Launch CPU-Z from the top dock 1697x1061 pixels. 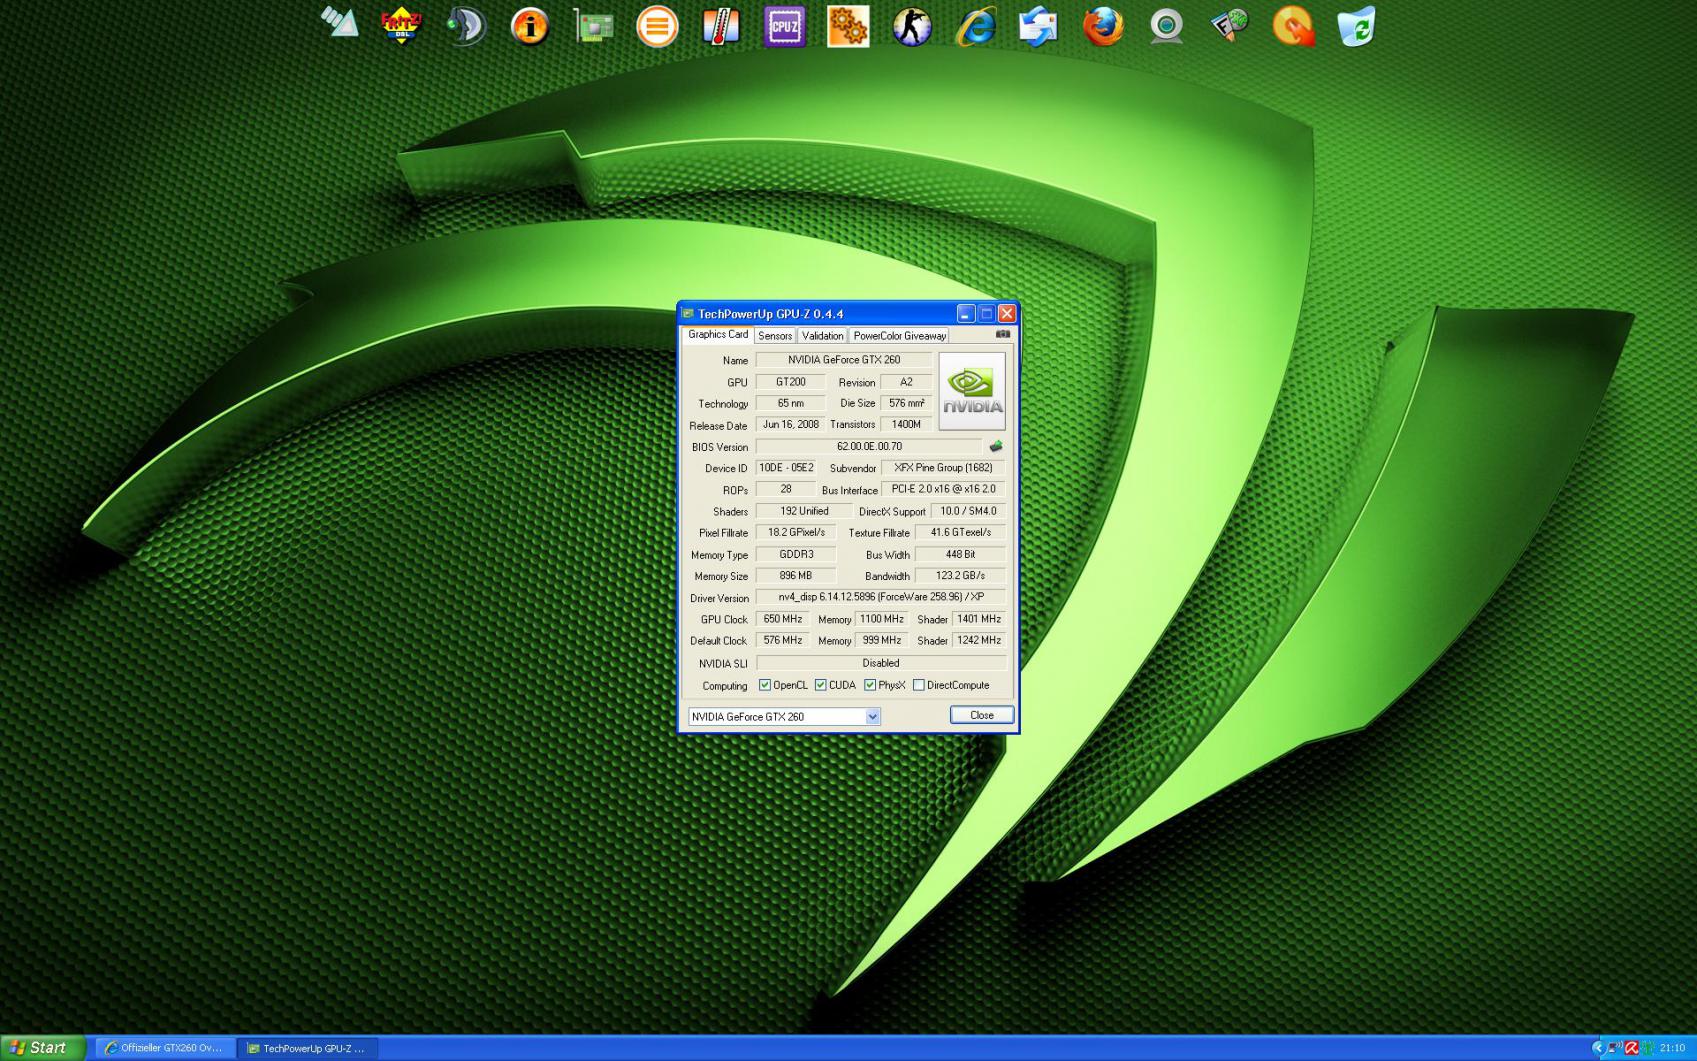(x=784, y=27)
